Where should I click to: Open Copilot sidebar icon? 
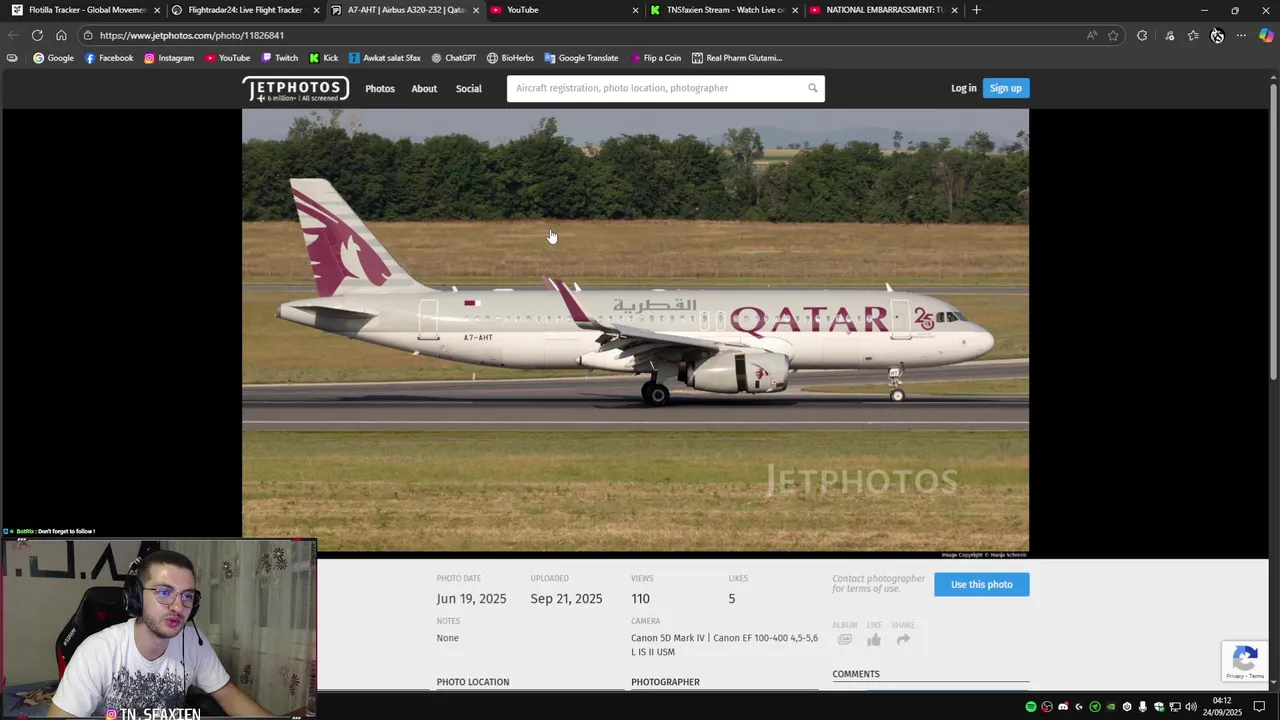1266,35
